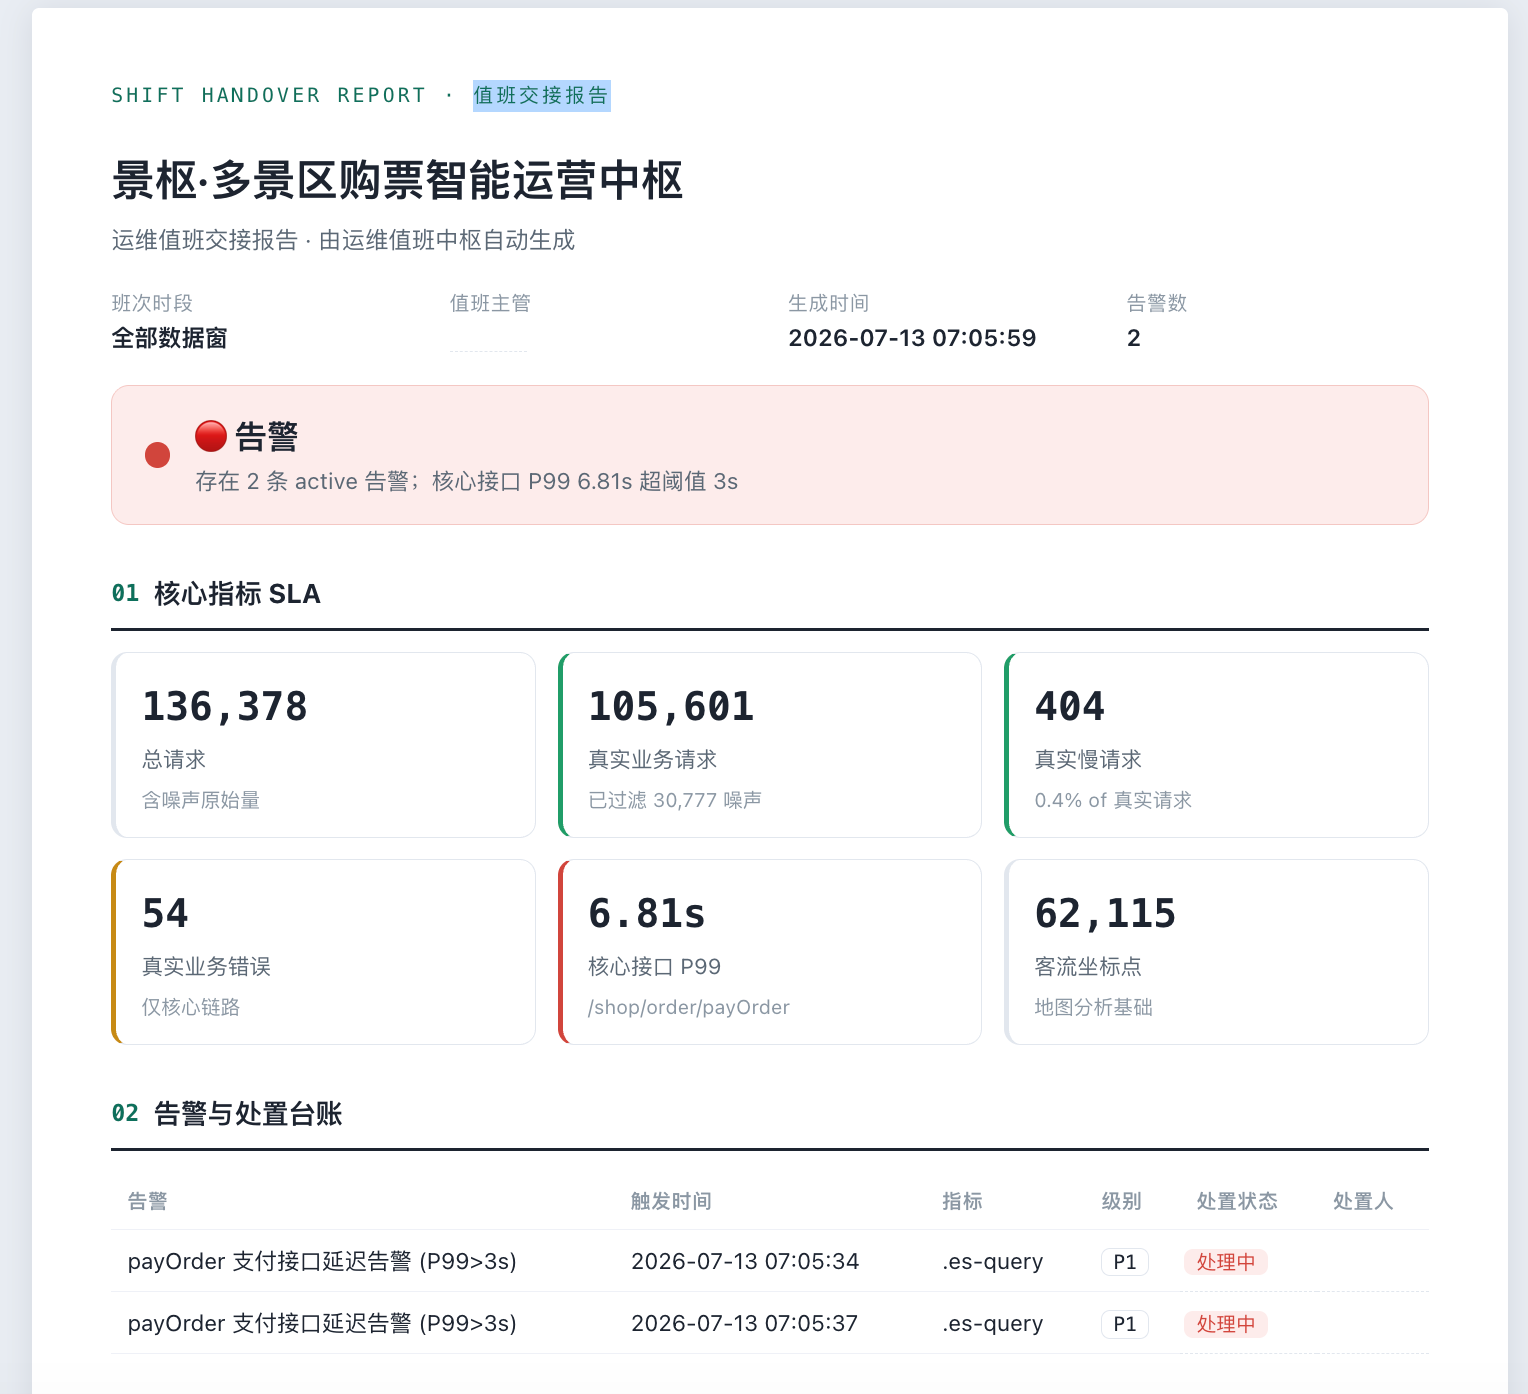
Task: Click the 全部数据窗 value
Action: [169, 338]
